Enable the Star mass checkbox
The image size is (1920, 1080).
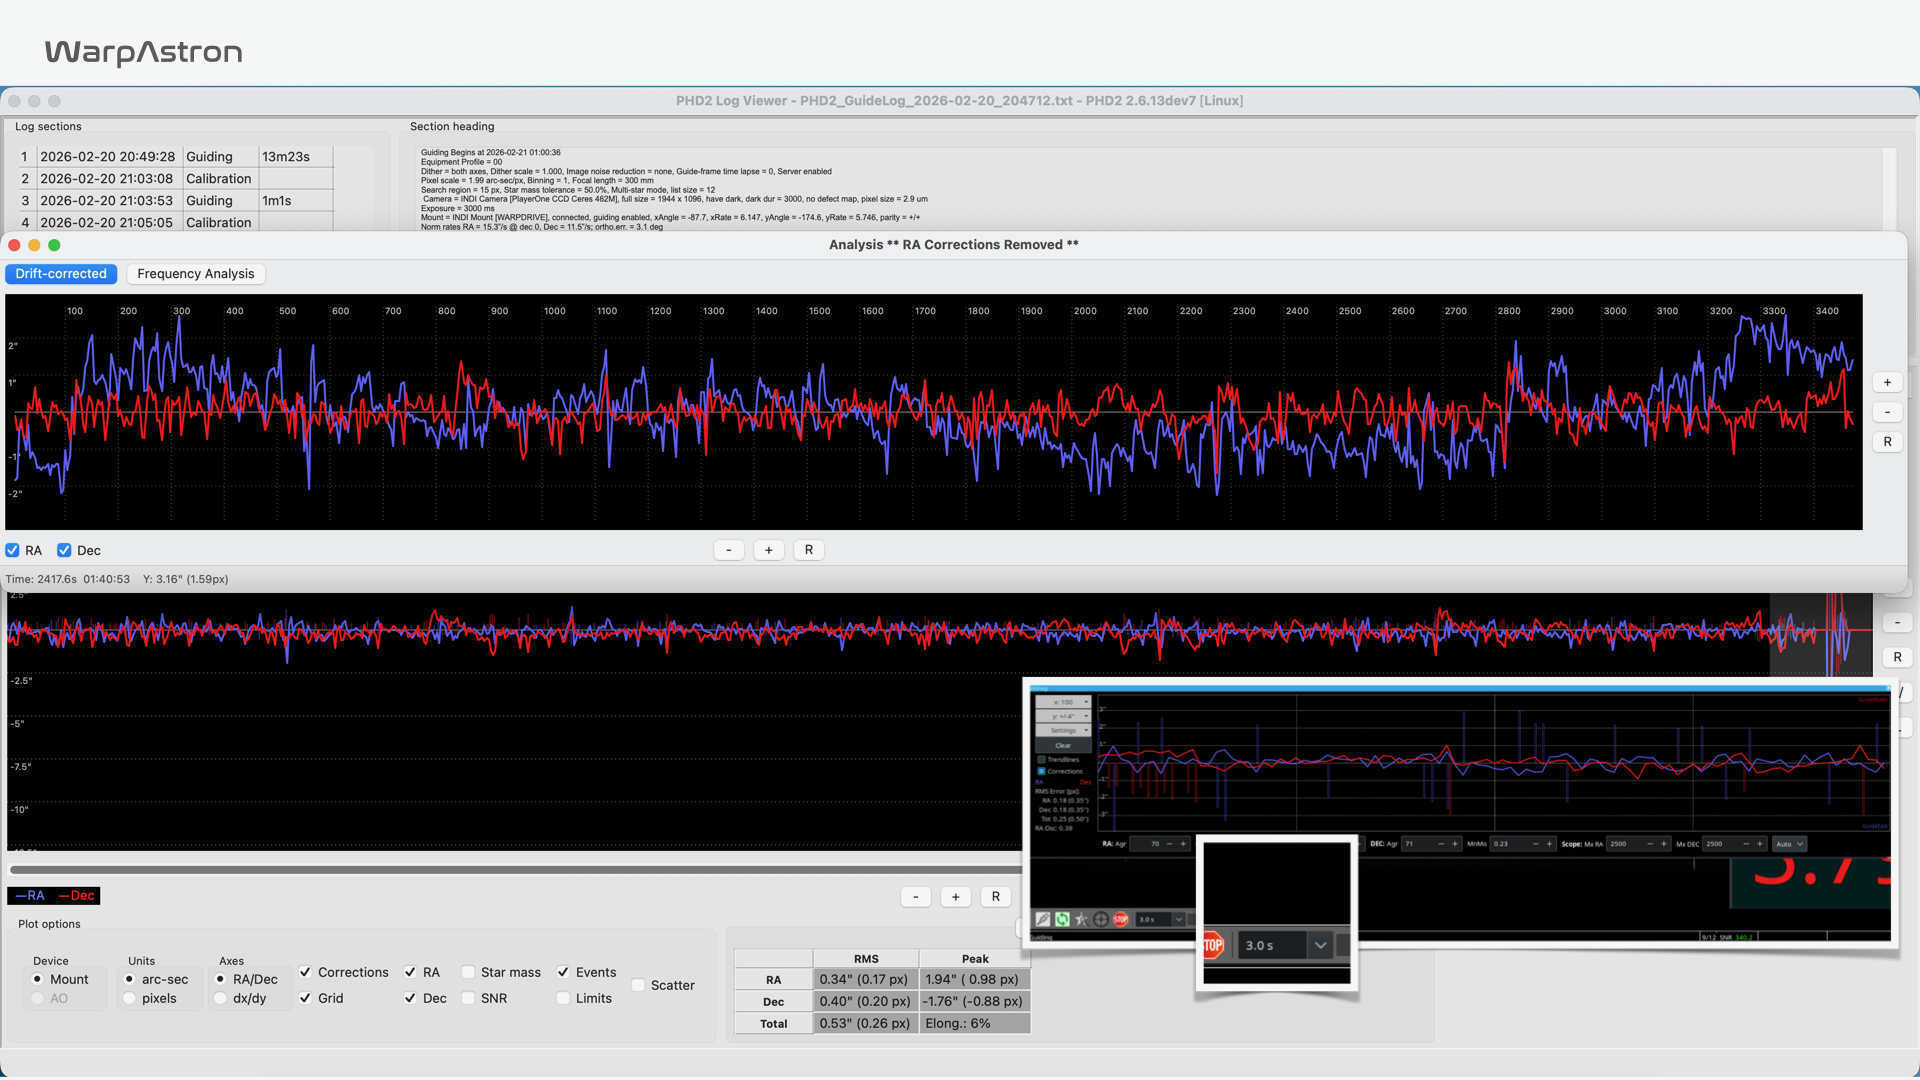tap(468, 972)
